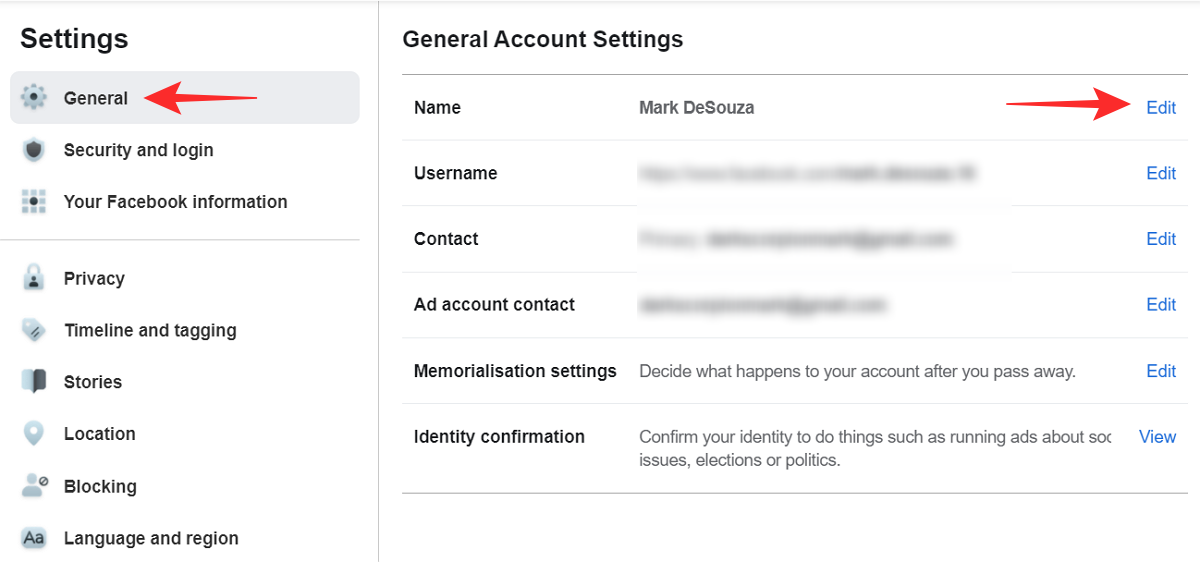The image size is (1200, 562).
Task: Edit the Ad account contact
Action: click(x=1160, y=305)
